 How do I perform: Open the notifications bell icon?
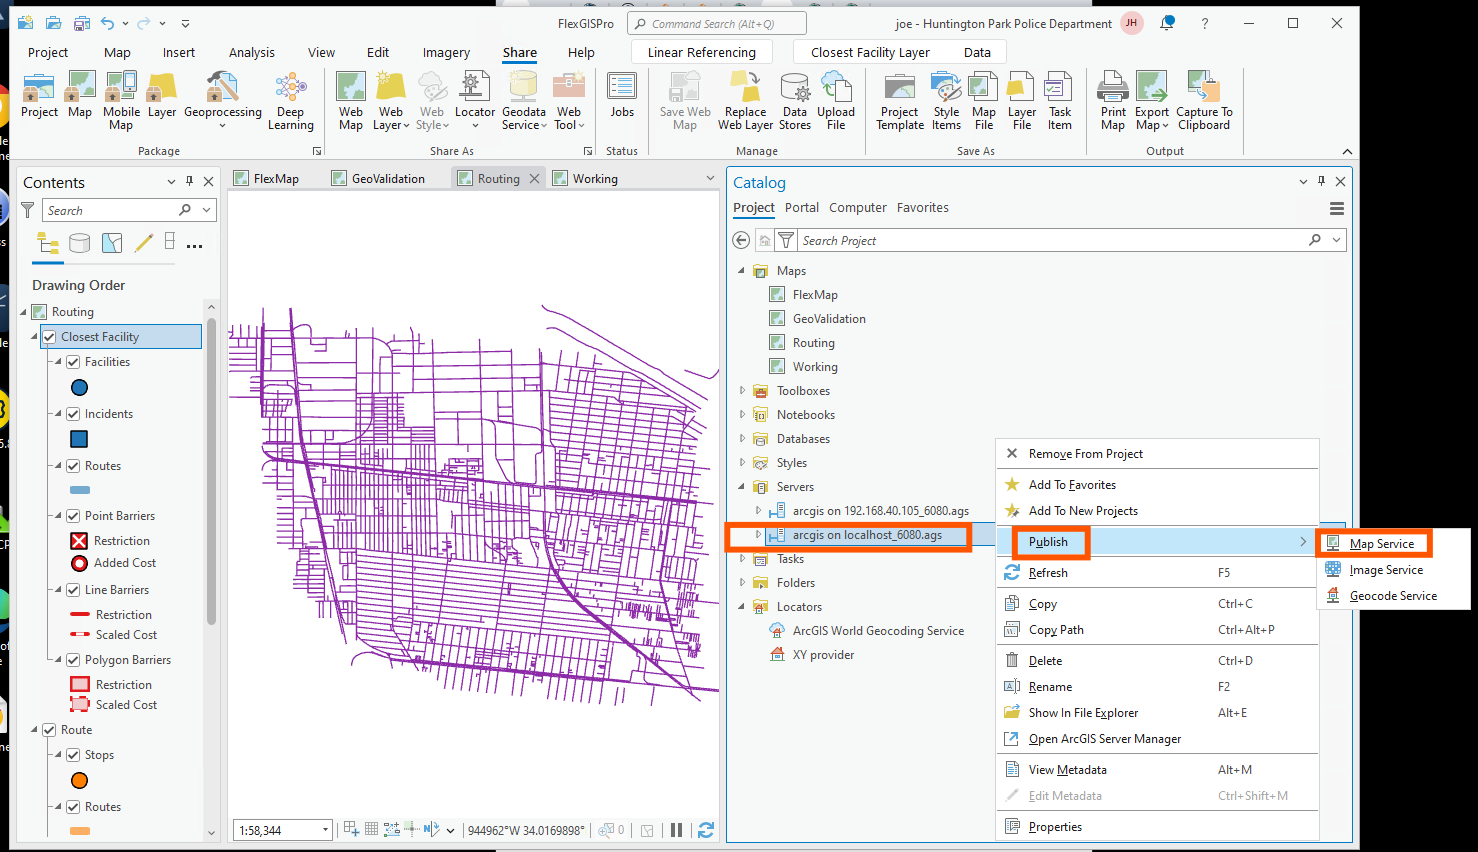[x=1167, y=23]
